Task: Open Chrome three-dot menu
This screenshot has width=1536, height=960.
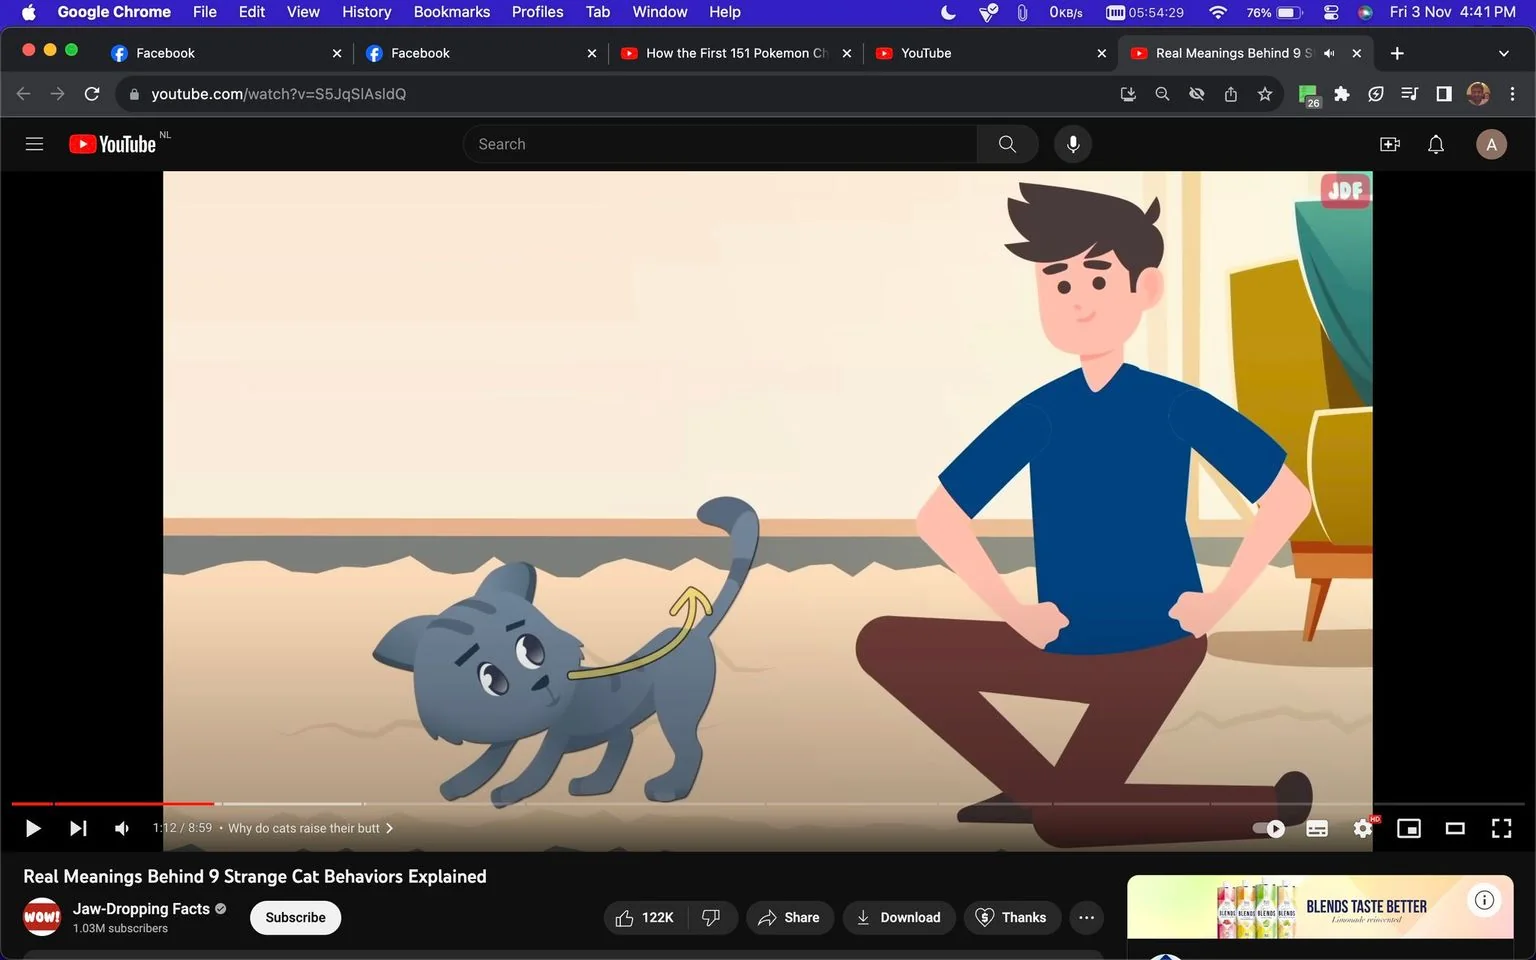Action: click(x=1512, y=93)
